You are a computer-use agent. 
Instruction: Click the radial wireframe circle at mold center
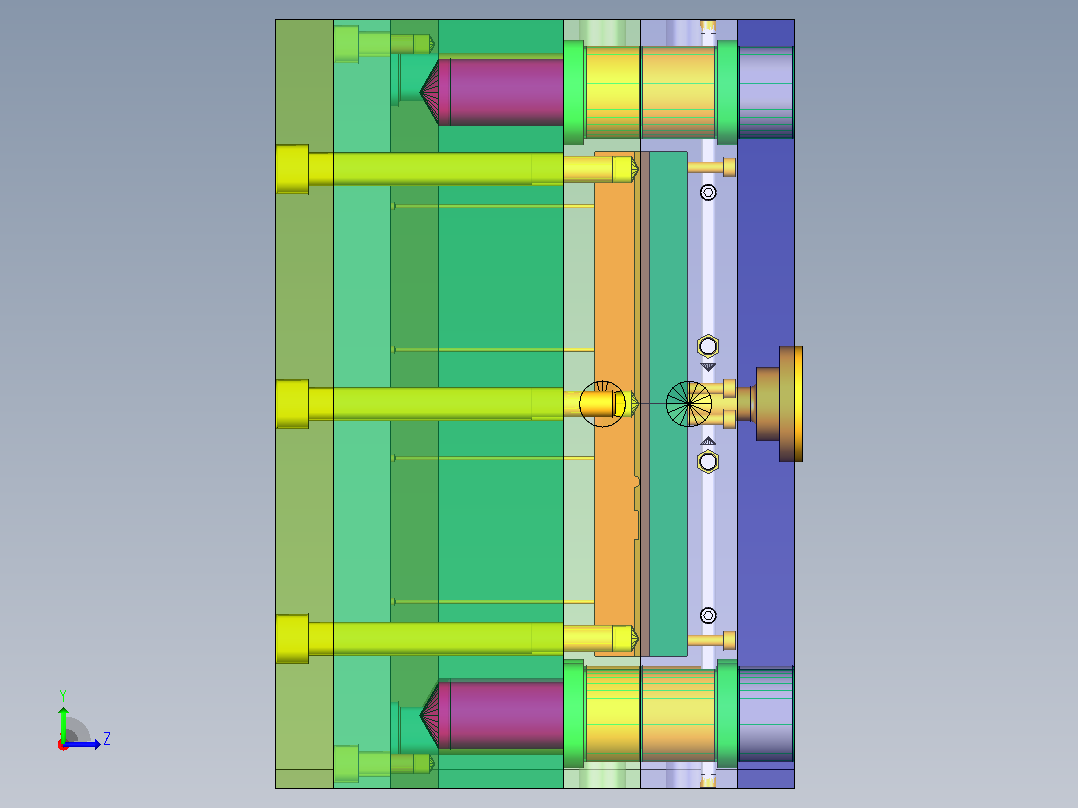(689, 404)
